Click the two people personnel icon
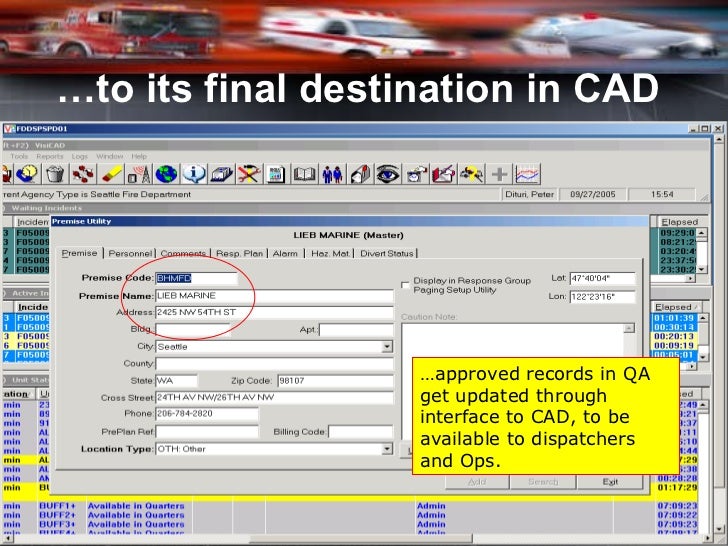 pos(332,174)
